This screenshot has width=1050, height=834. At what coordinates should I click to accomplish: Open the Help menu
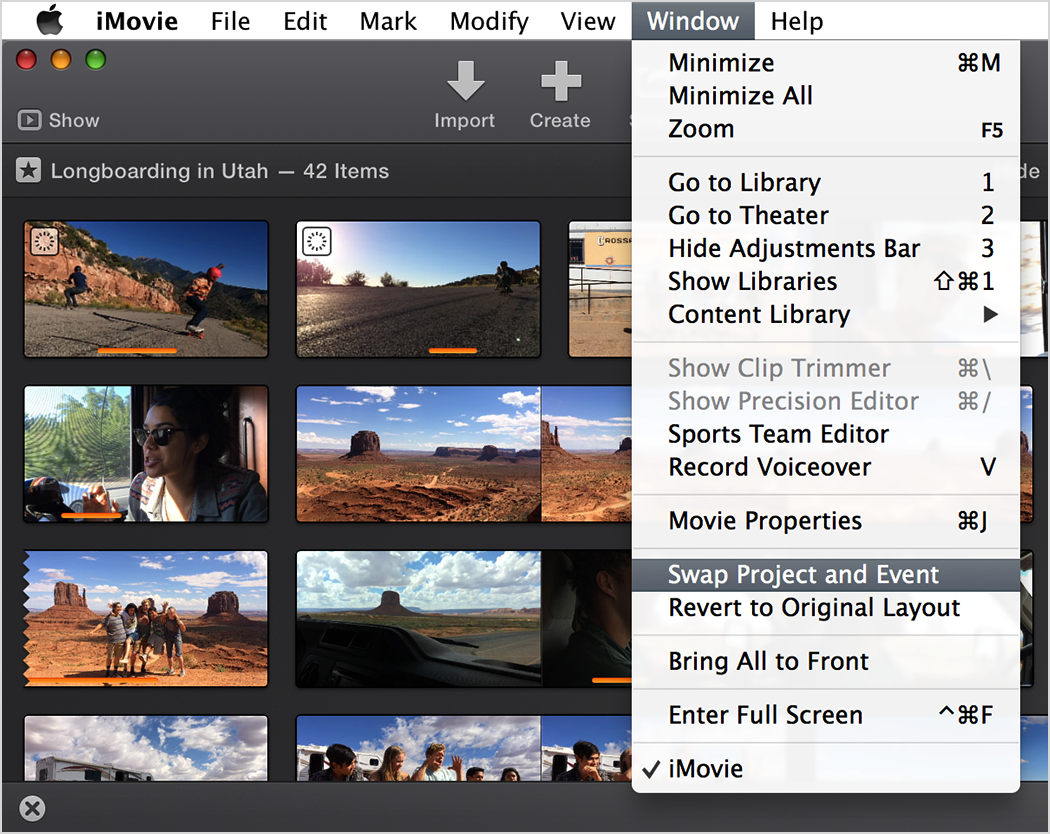(x=796, y=21)
